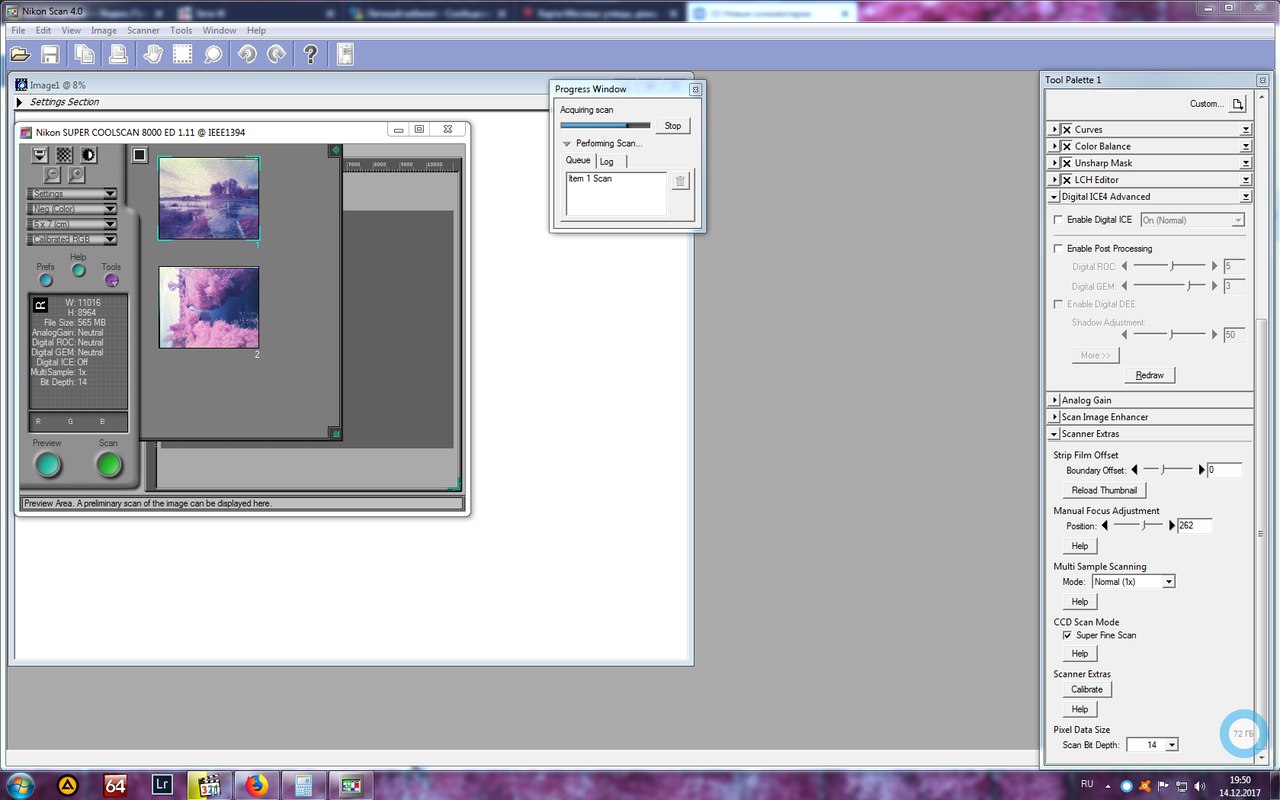The width and height of the screenshot is (1280, 800).
Task: Open Multi Sample Scanning mode dropdown
Action: coord(1132,581)
